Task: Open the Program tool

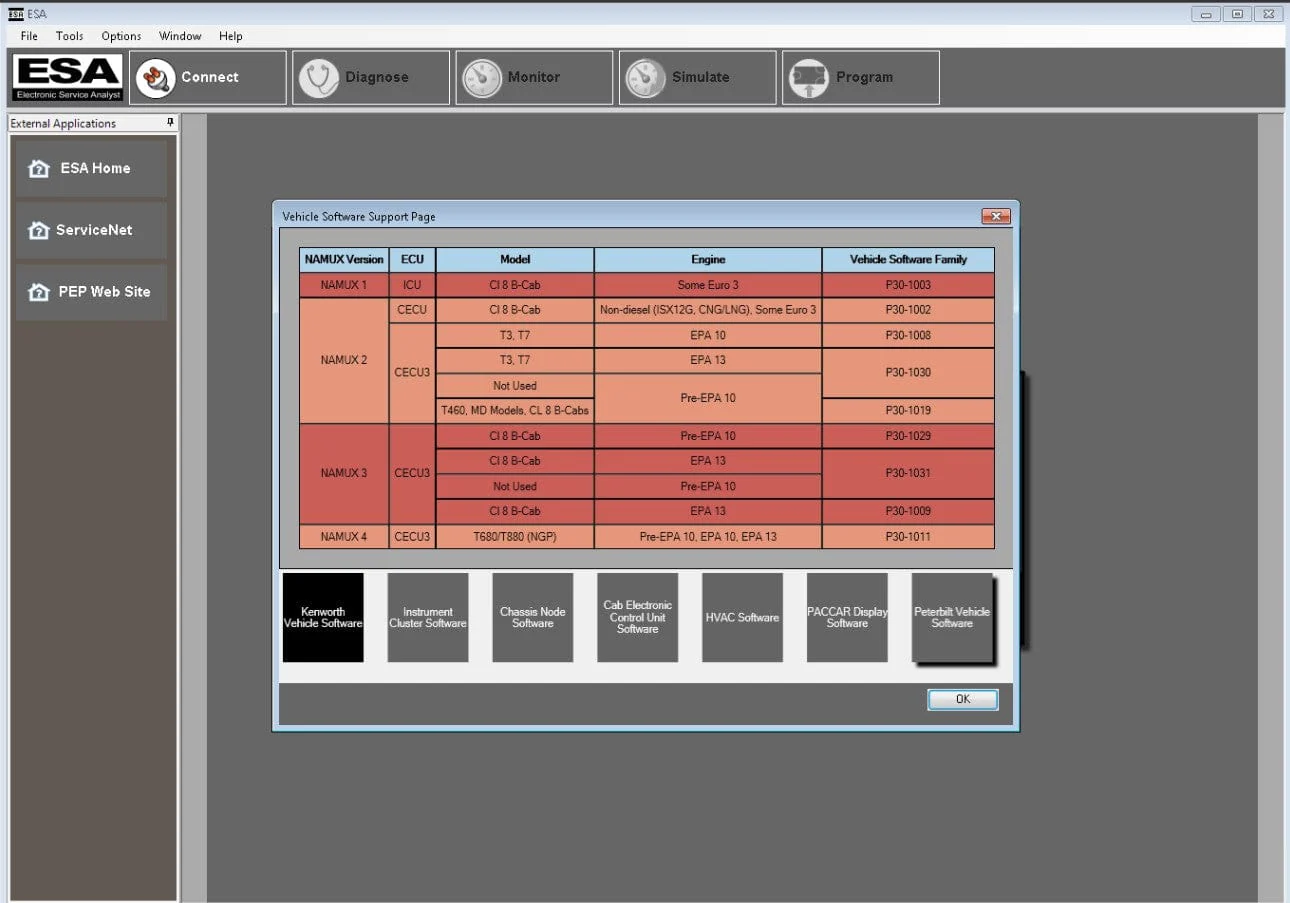Action: [810, 78]
